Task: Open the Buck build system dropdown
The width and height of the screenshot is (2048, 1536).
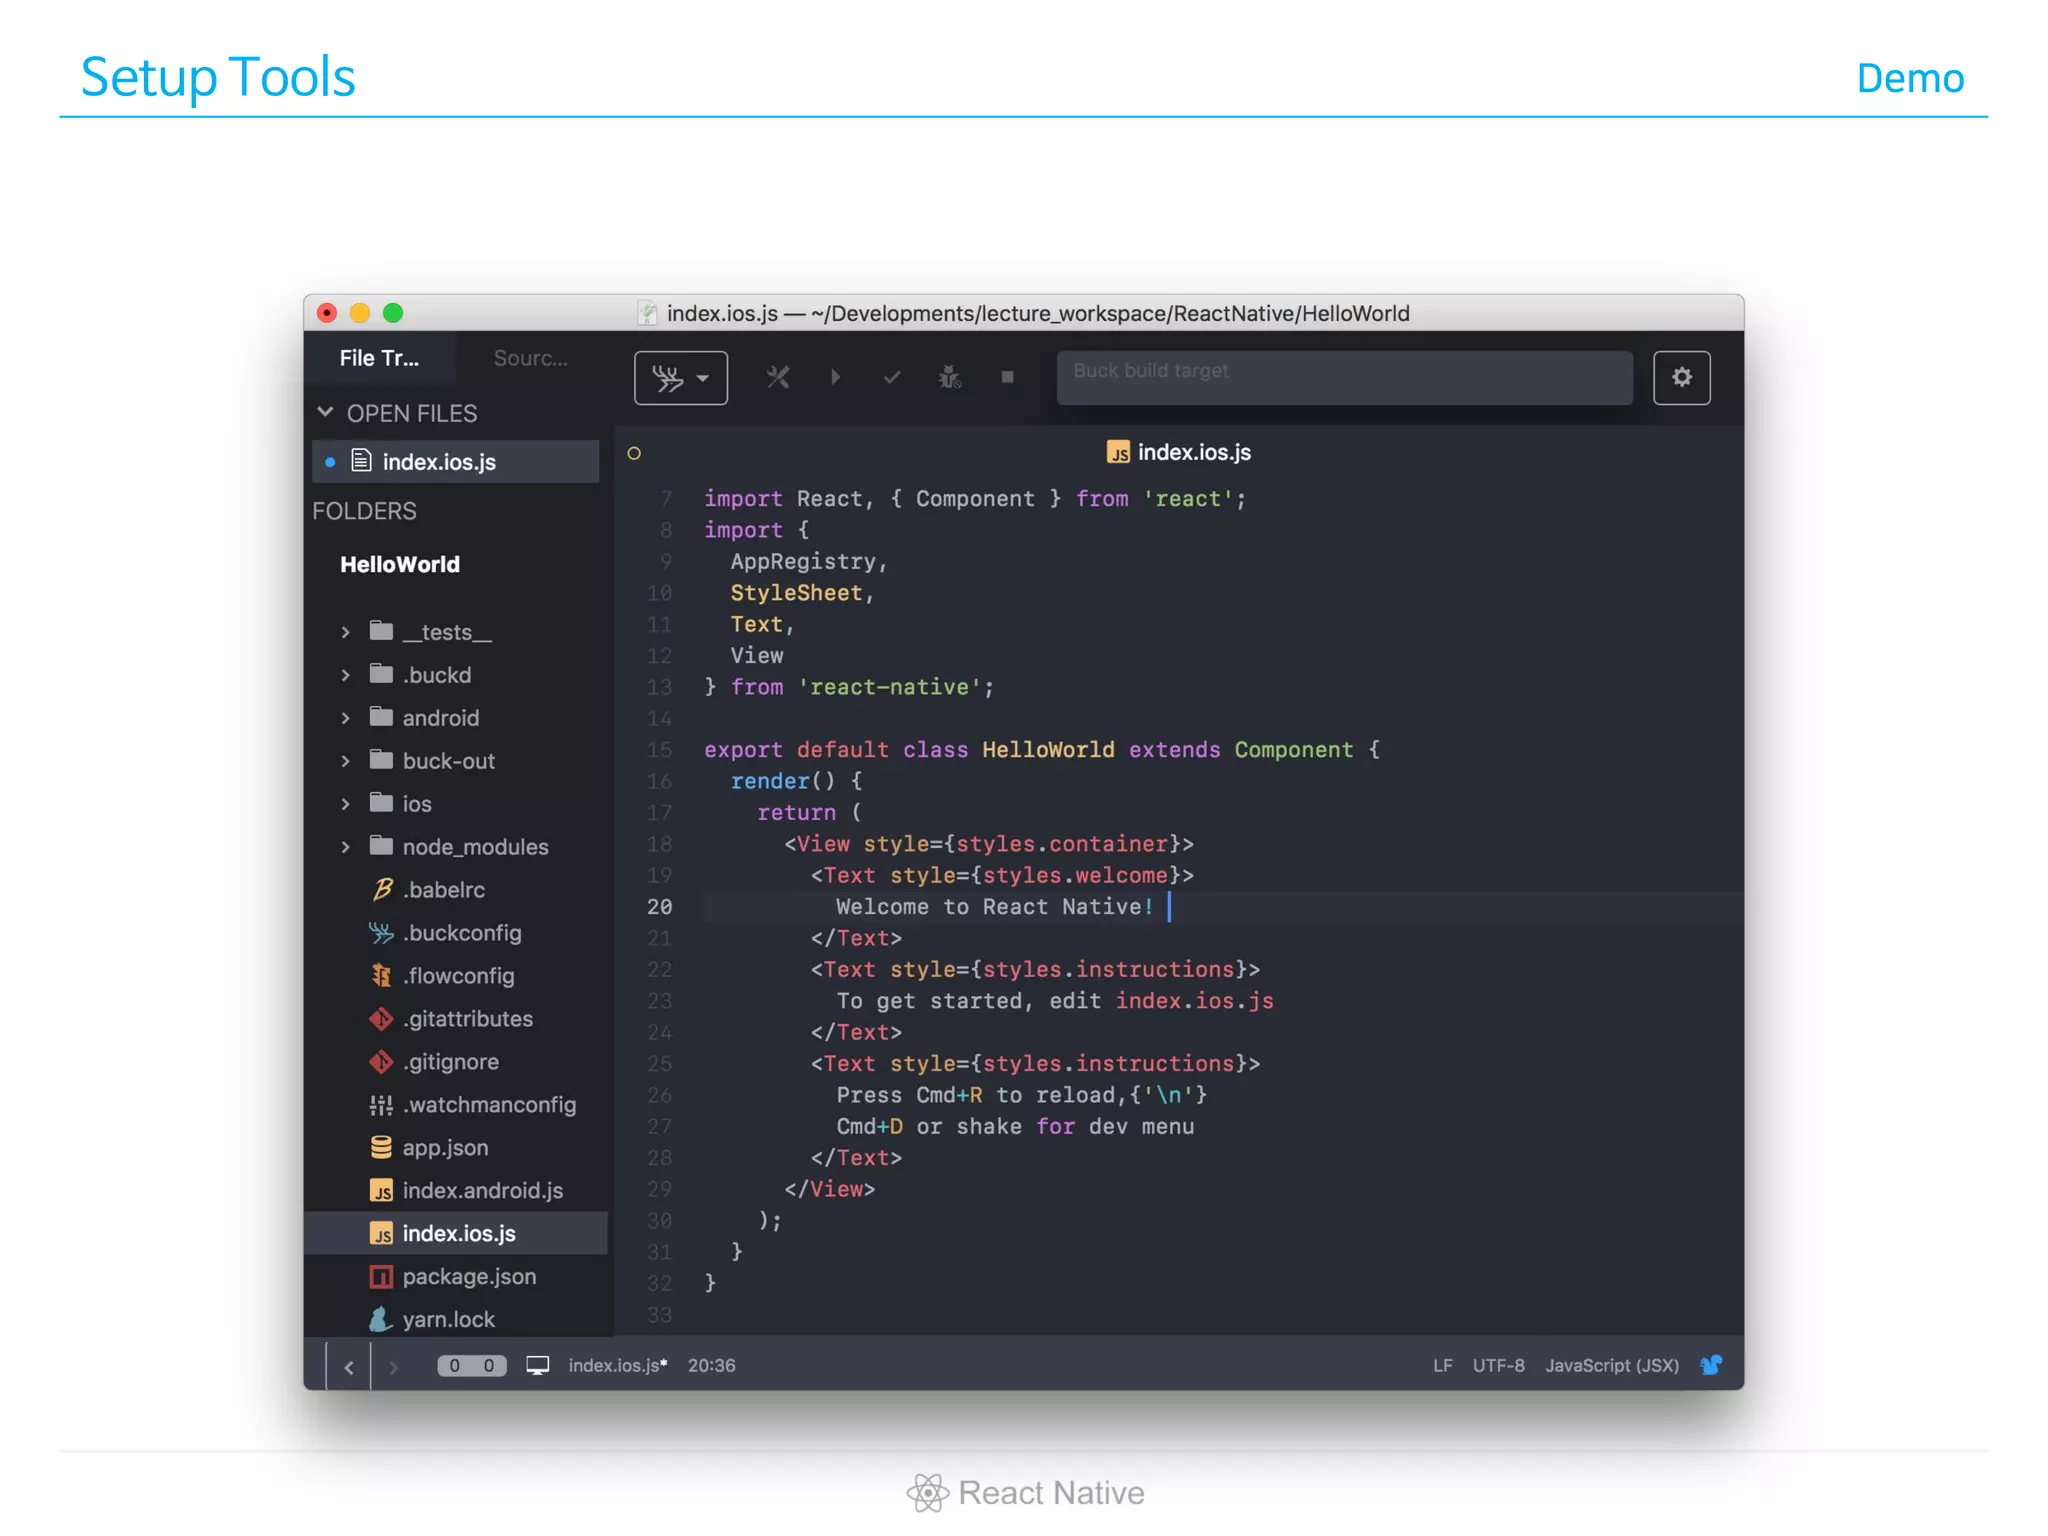Action: pos(680,378)
